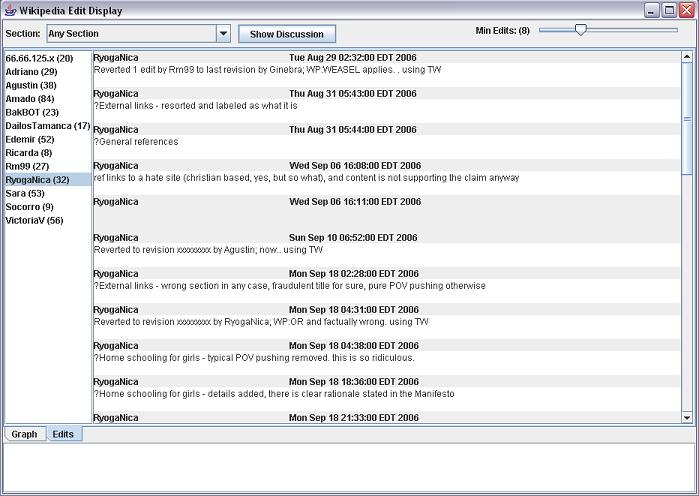Click the Mon Sep 18 02:28:00 edit header

coord(387,274)
